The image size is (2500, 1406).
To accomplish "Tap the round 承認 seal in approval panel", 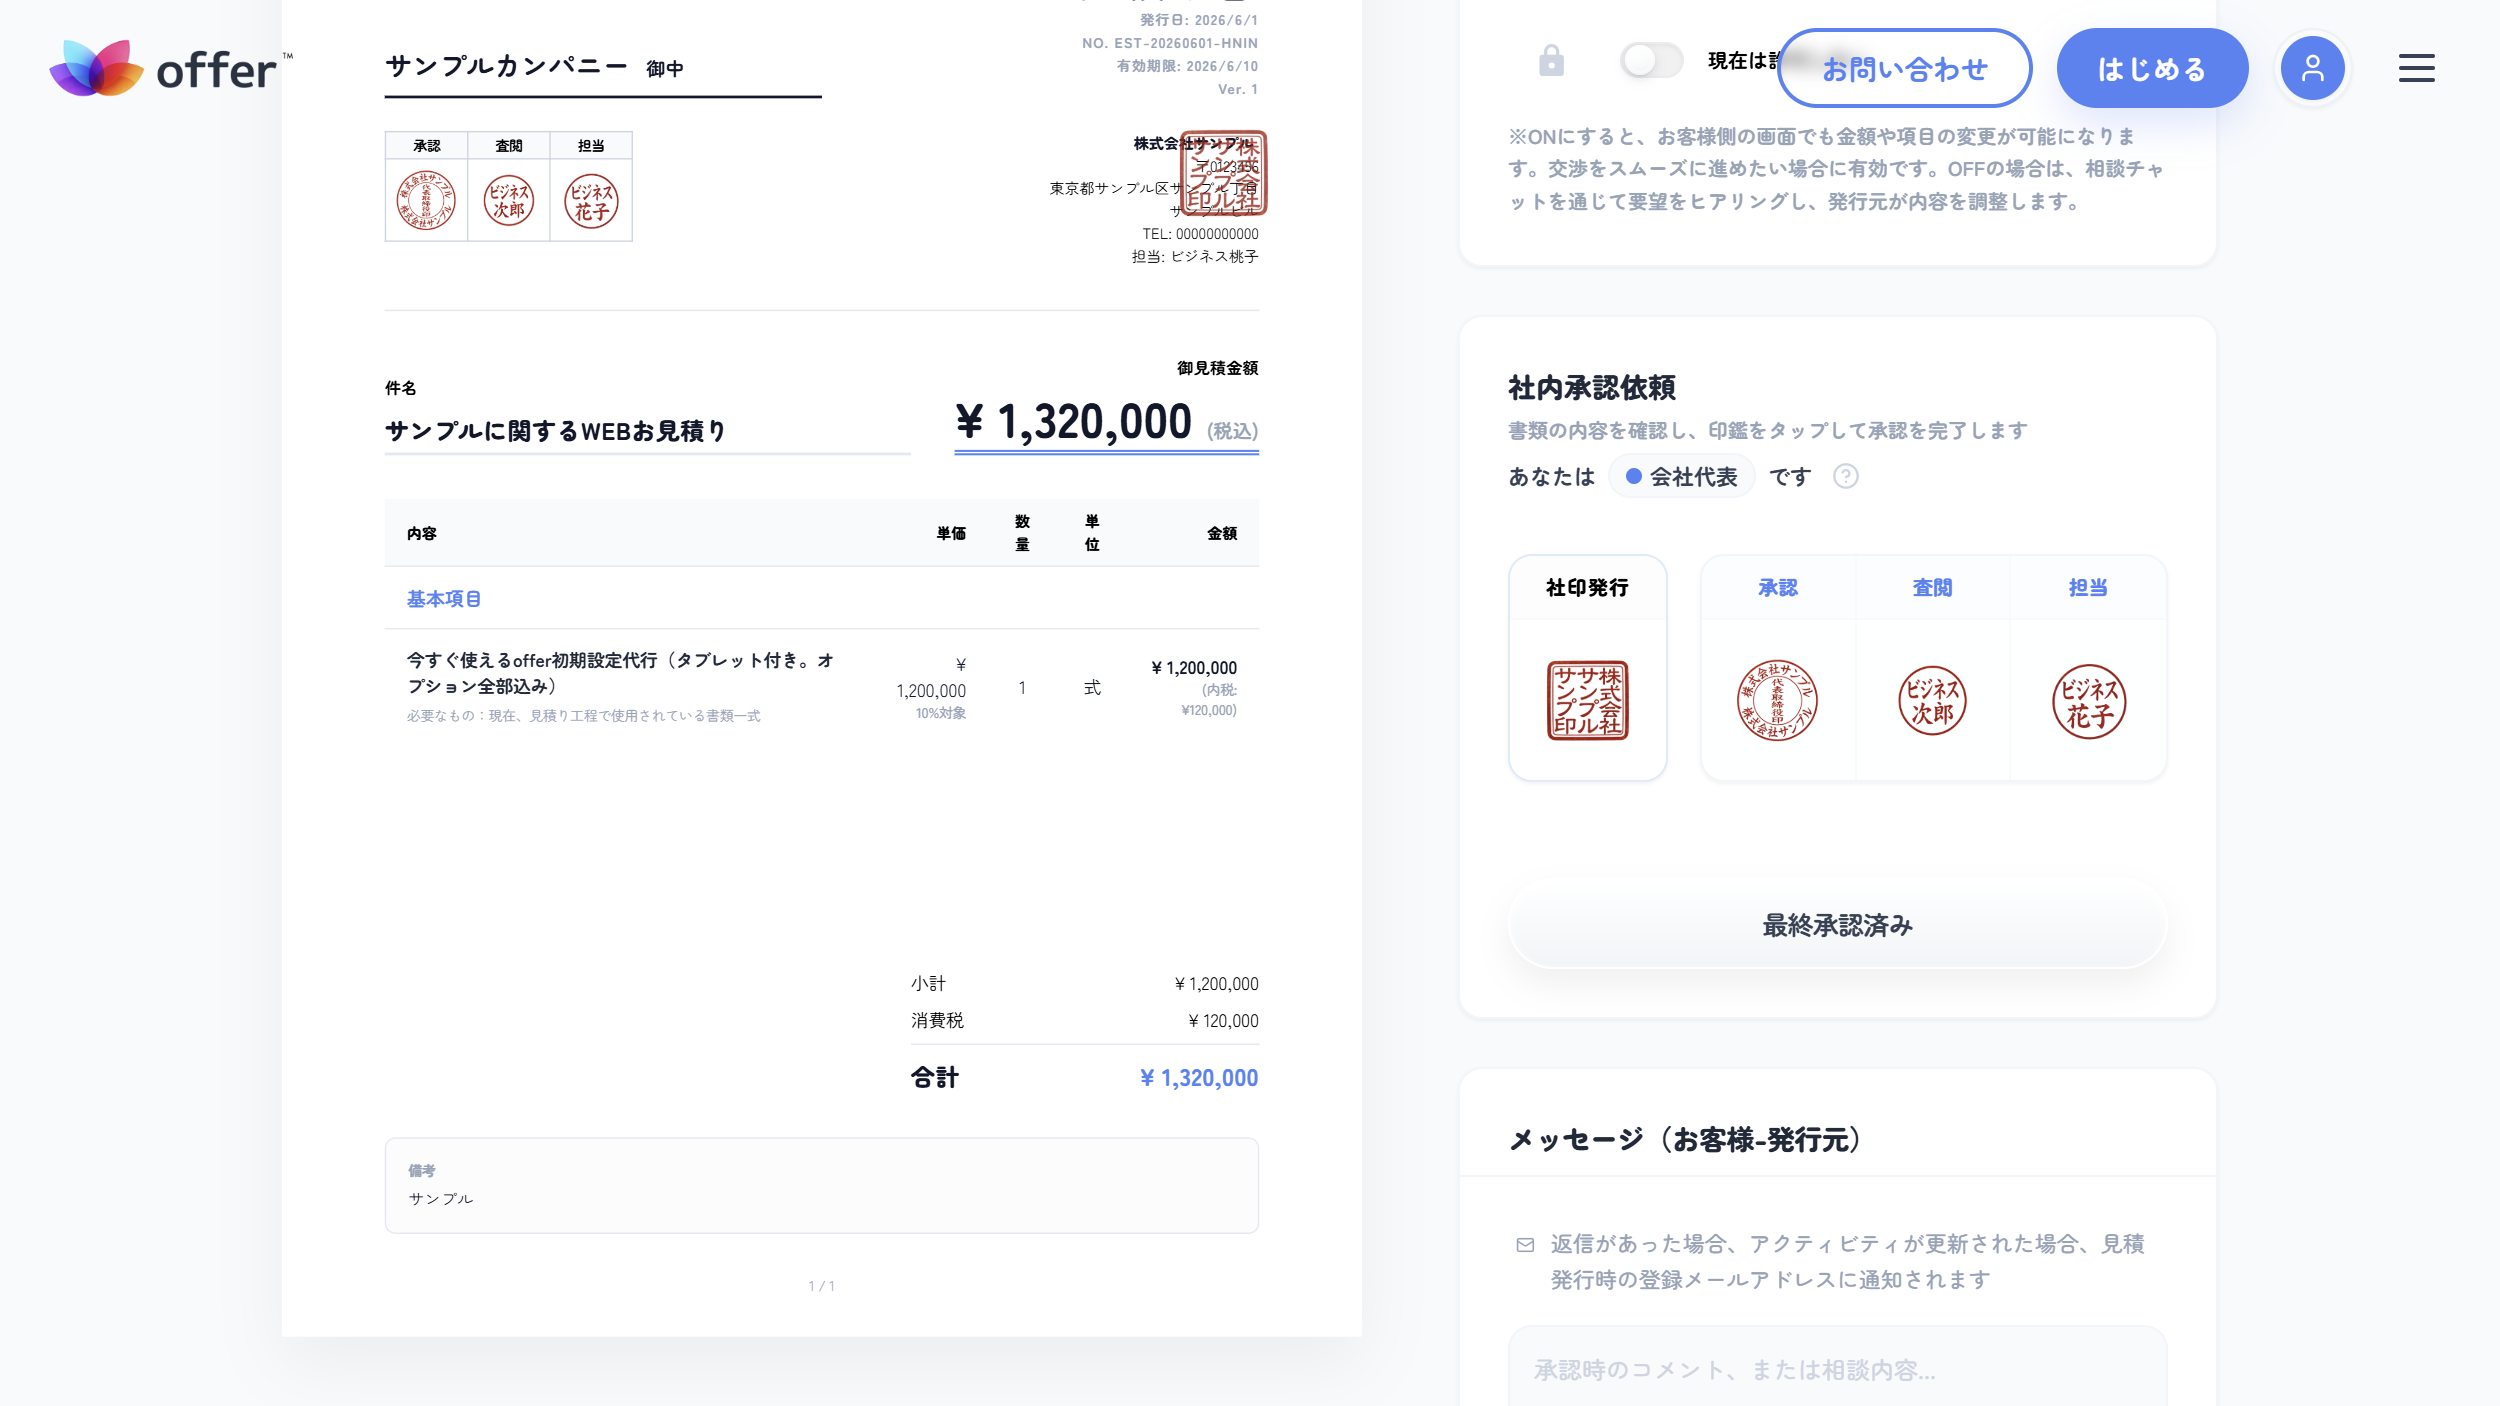I will coord(1777,700).
